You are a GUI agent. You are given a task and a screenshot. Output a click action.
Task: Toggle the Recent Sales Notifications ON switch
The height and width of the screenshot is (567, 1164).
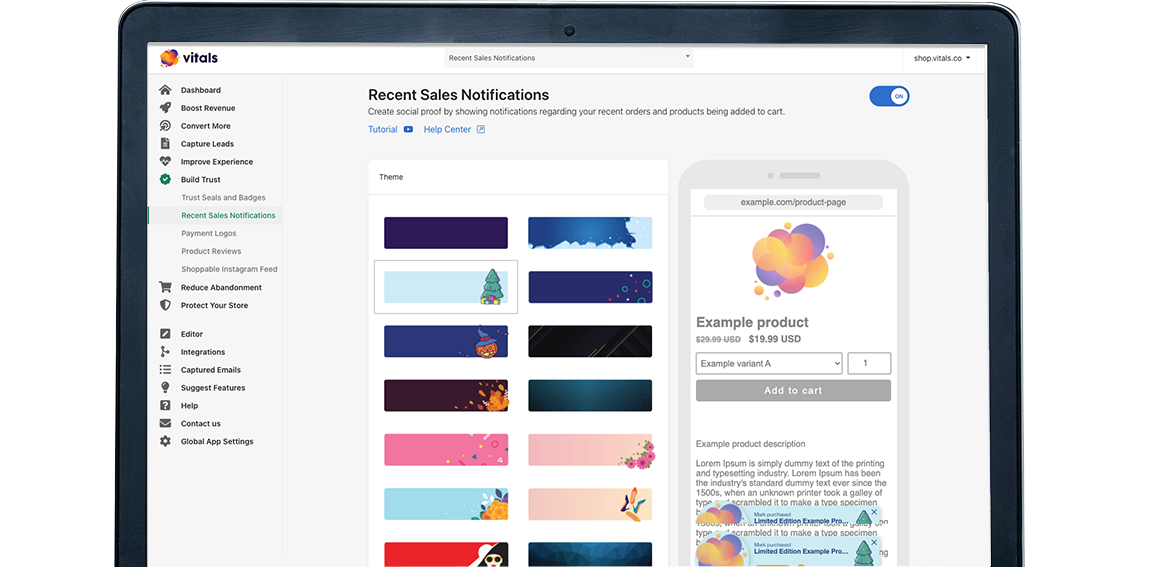tap(889, 96)
